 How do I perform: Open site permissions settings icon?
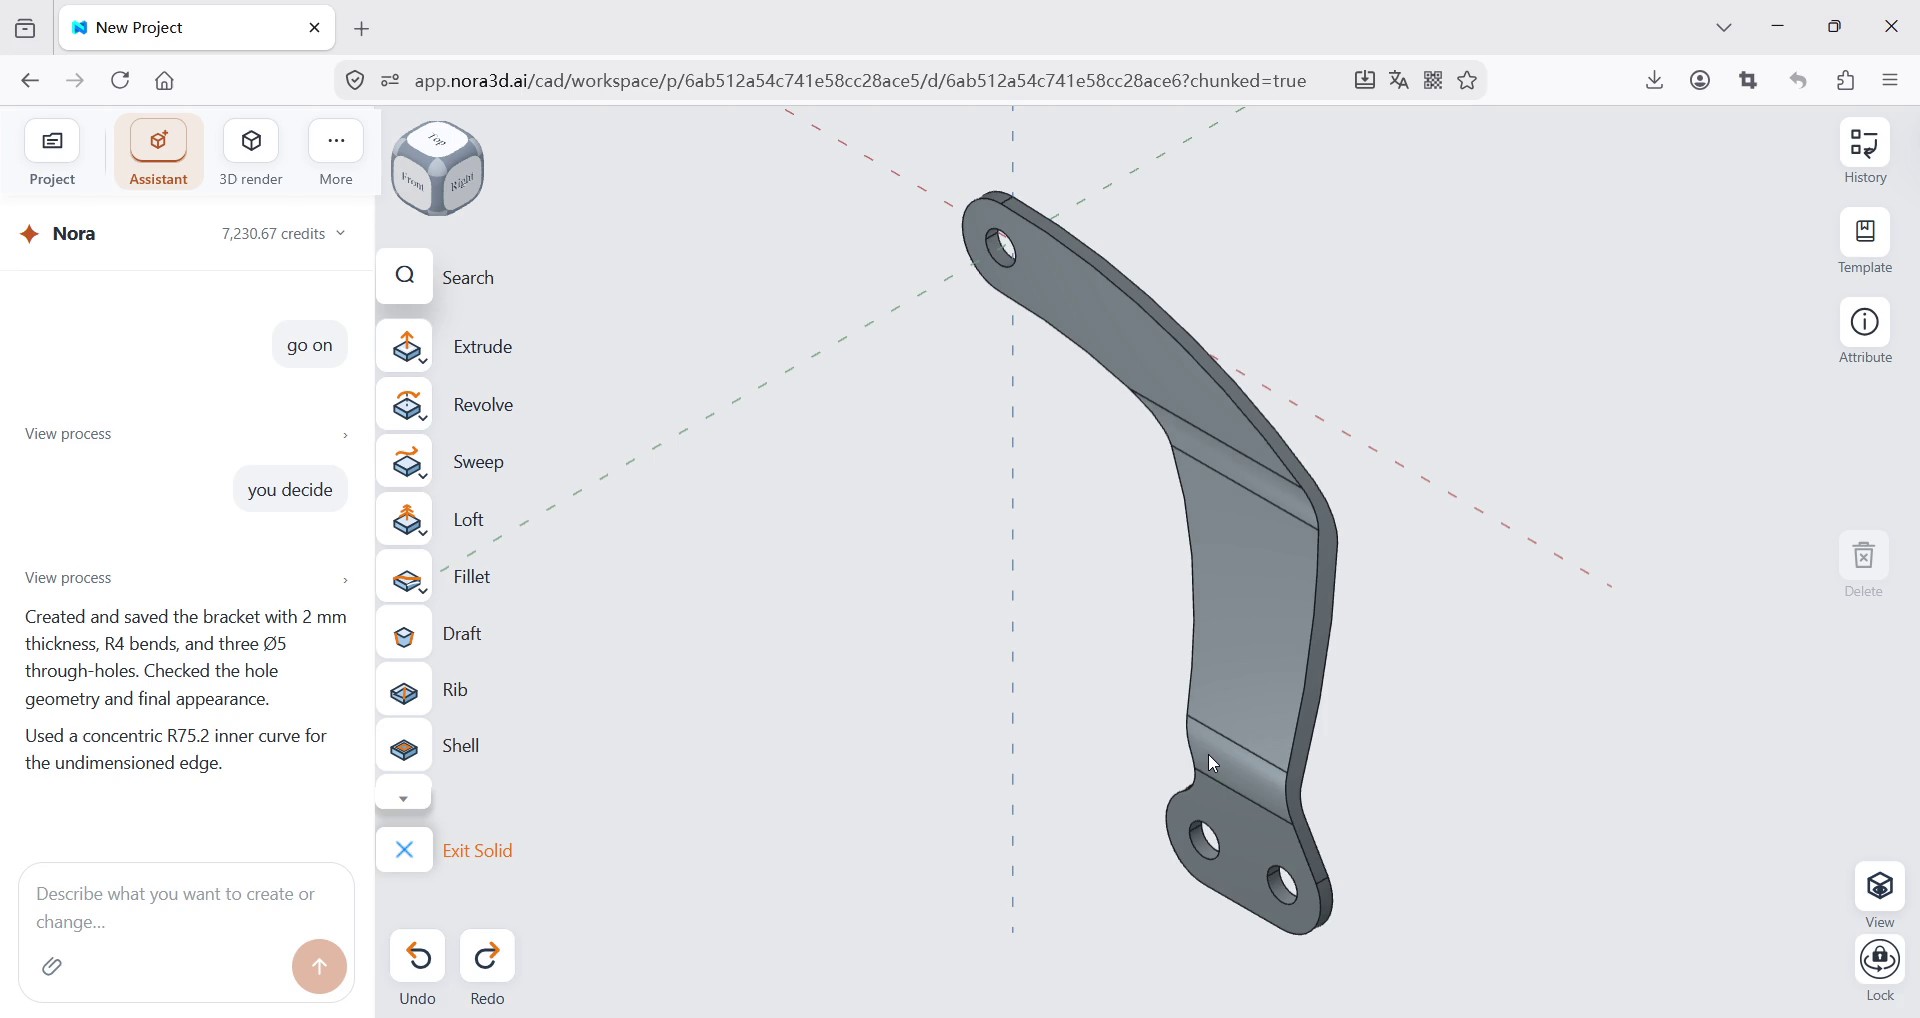click(391, 81)
